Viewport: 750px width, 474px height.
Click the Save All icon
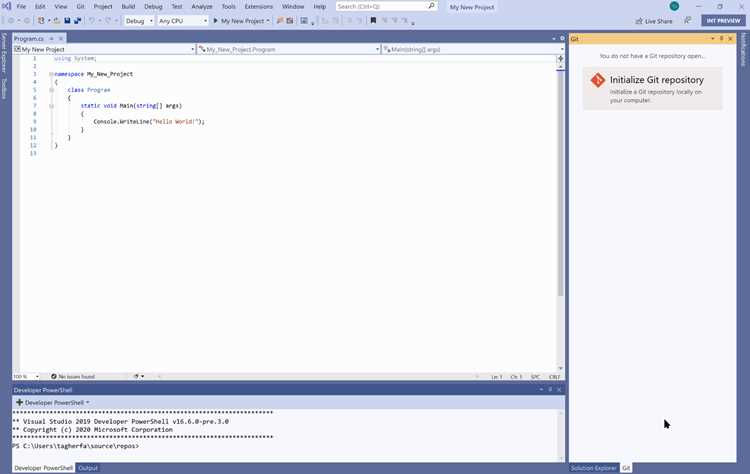[x=77, y=21]
